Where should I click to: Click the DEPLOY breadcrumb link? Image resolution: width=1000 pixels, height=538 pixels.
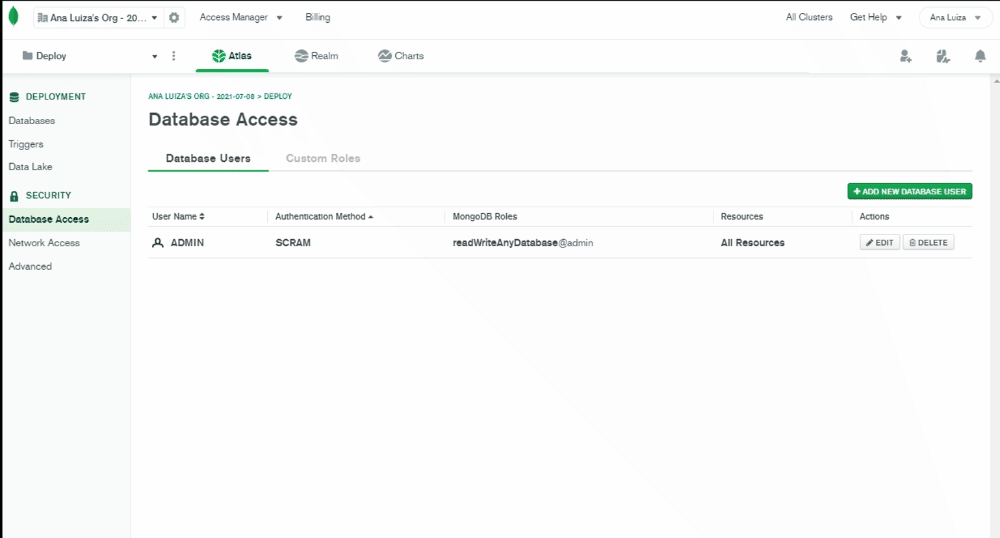pos(278,96)
